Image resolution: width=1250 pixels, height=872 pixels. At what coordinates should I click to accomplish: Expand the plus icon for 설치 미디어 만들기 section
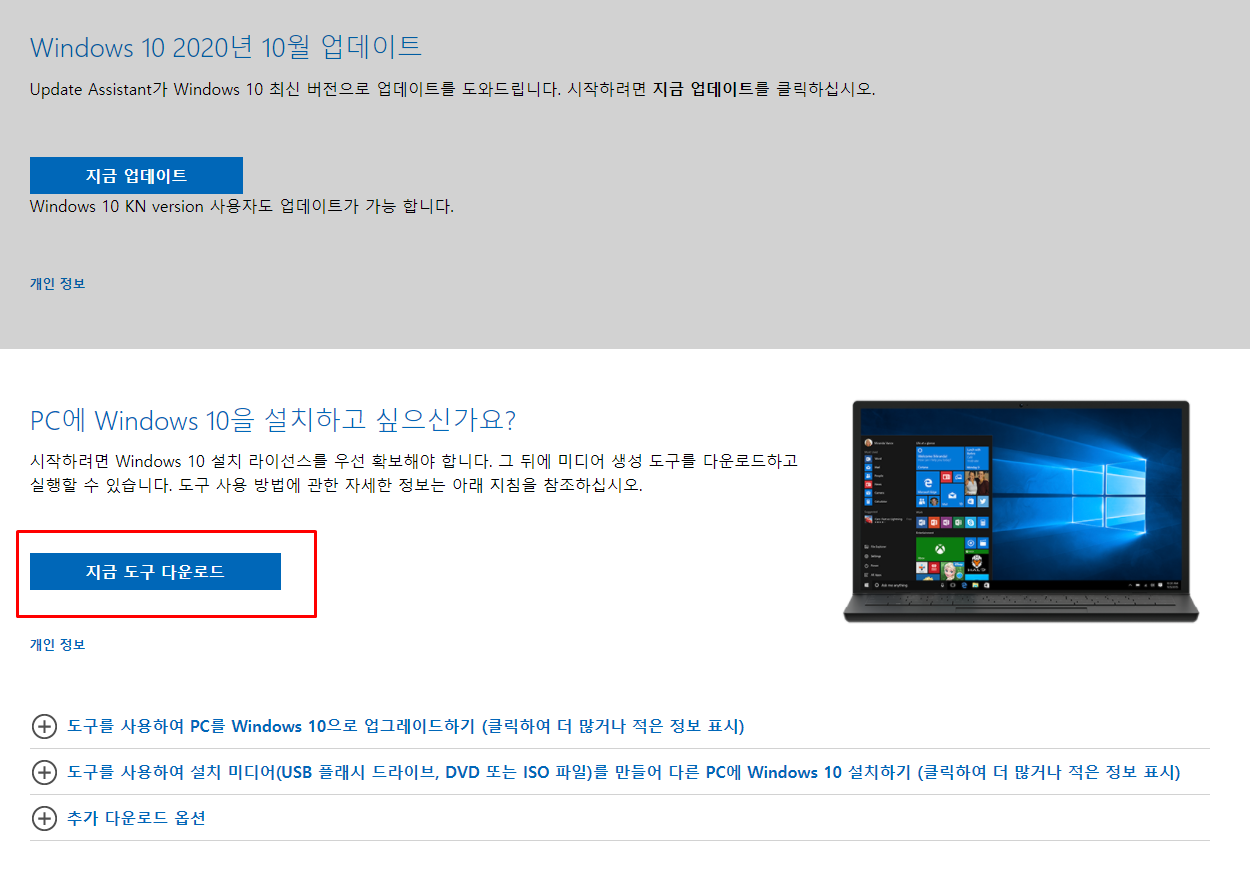click(x=44, y=772)
